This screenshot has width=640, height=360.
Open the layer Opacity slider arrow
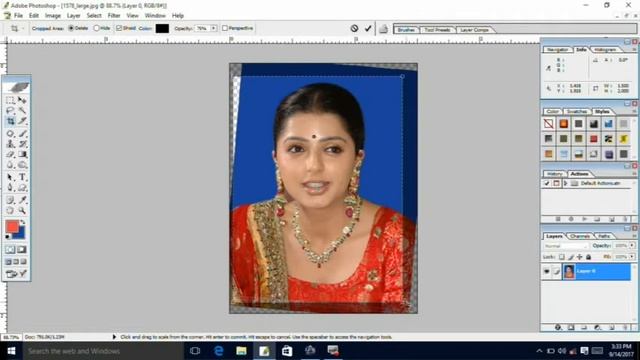coord(632,245)
